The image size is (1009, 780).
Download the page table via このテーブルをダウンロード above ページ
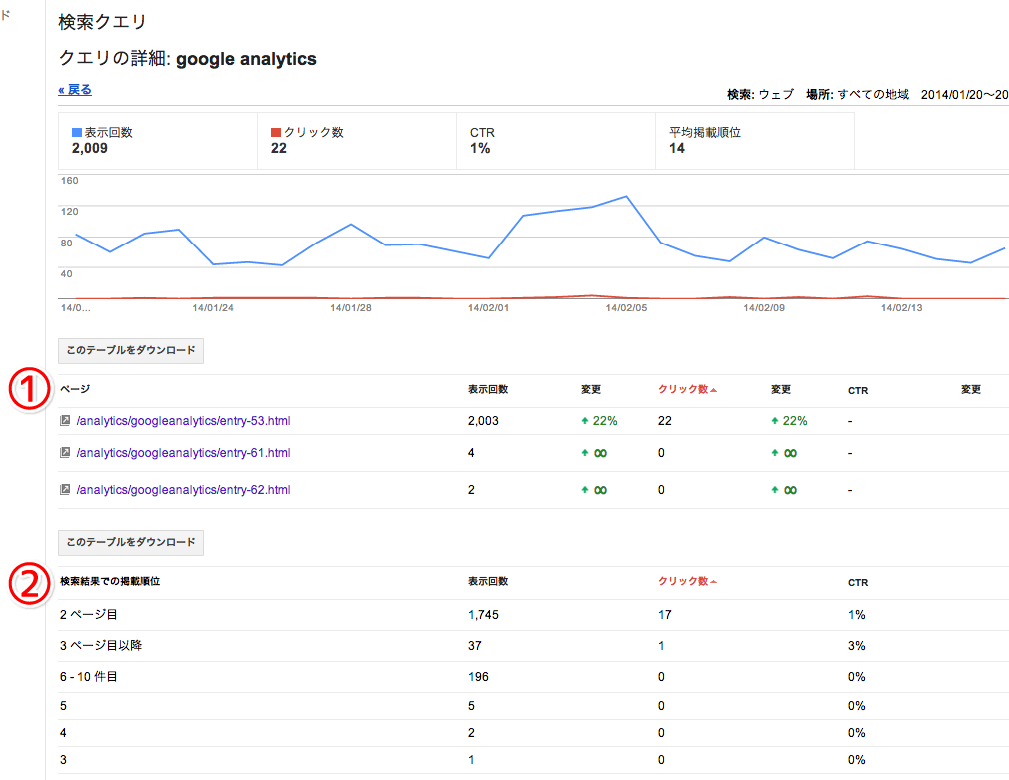coord(131,351)
